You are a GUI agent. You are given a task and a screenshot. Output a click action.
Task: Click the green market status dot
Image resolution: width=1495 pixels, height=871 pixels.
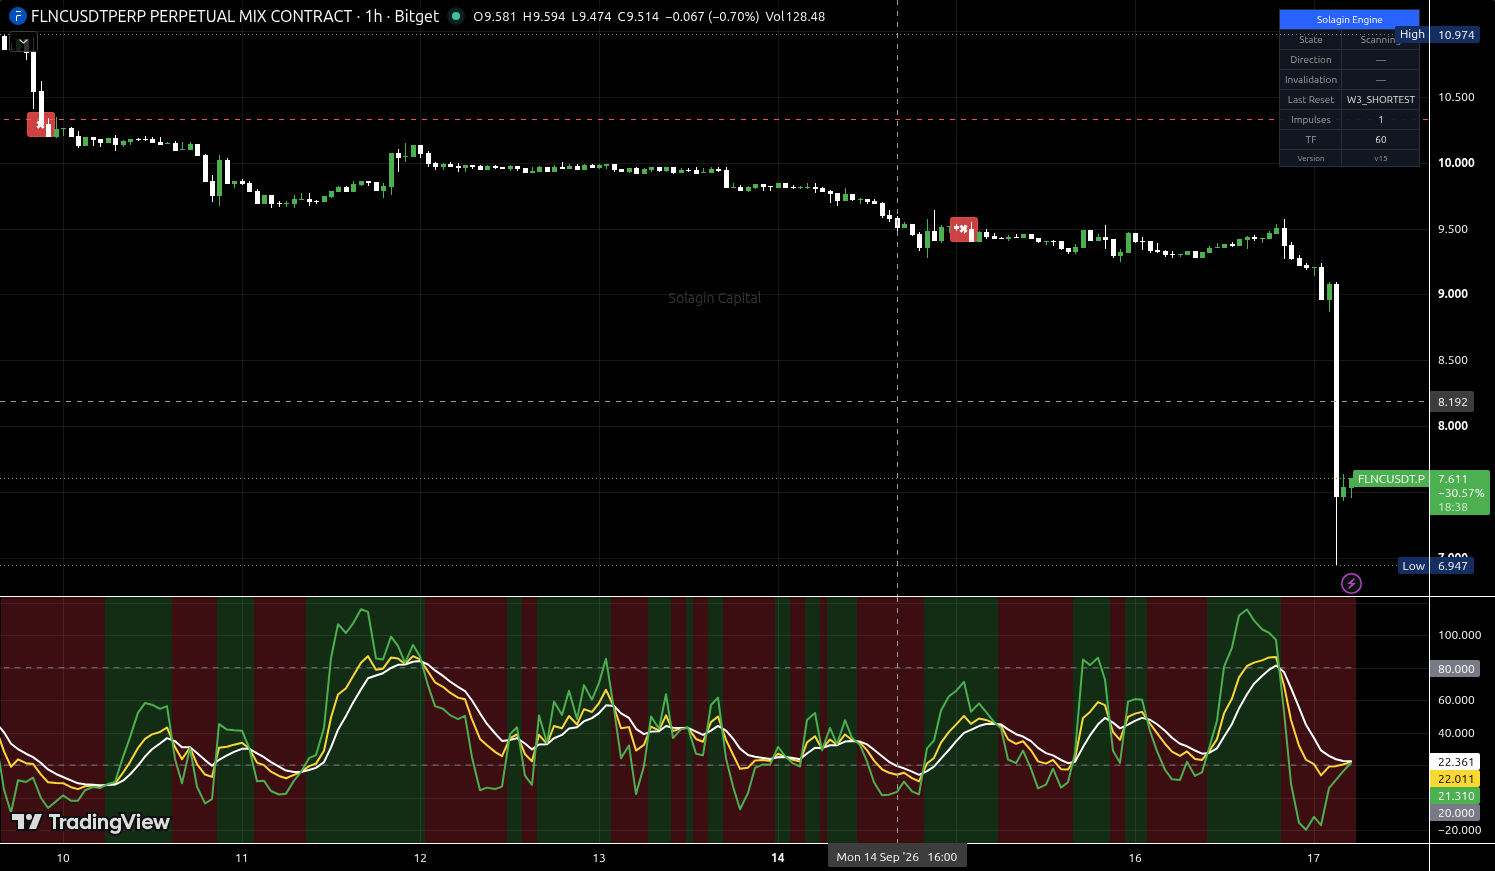456,16
